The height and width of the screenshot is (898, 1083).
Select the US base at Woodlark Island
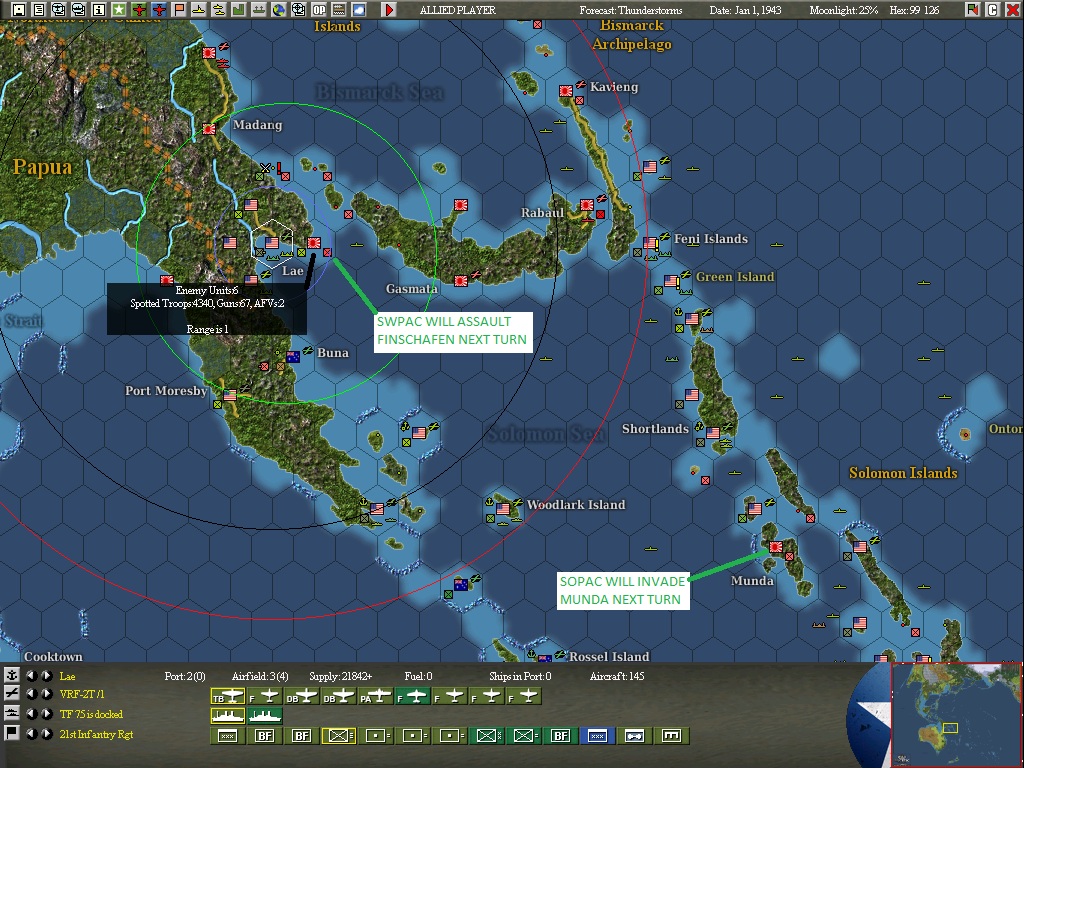click(x=503, y=509)
